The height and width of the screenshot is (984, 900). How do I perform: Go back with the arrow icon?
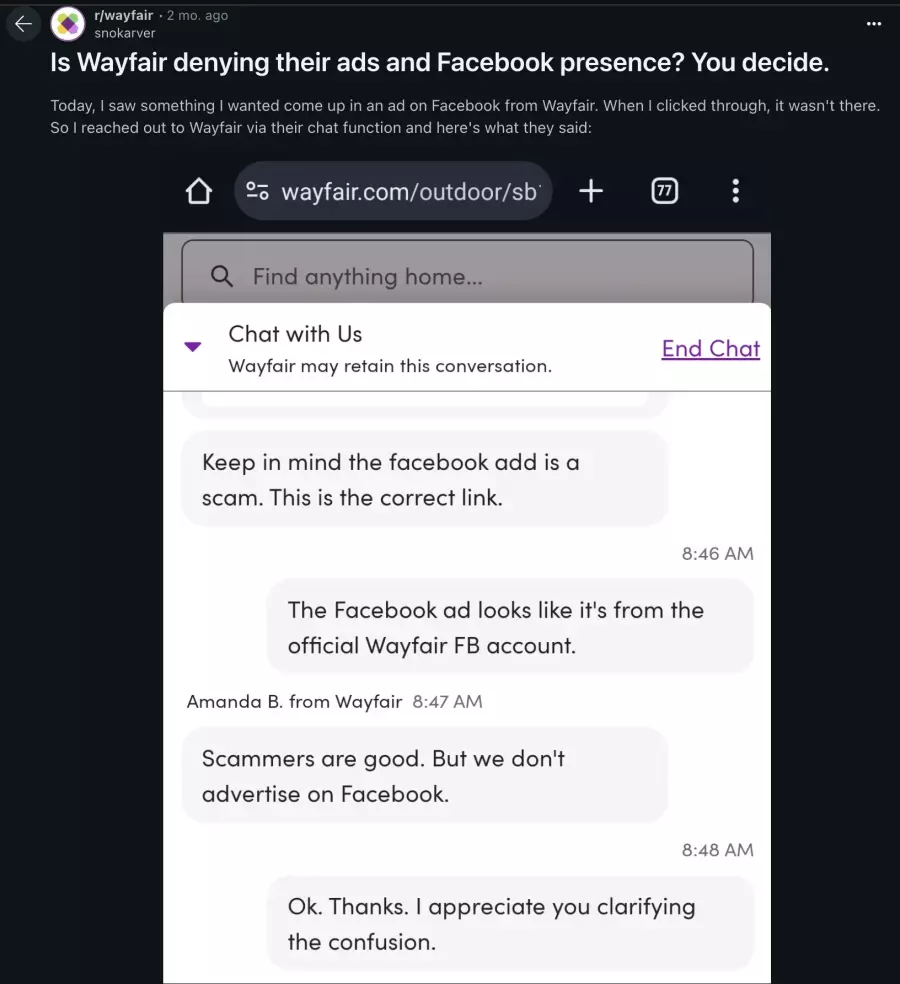[23, 24]
